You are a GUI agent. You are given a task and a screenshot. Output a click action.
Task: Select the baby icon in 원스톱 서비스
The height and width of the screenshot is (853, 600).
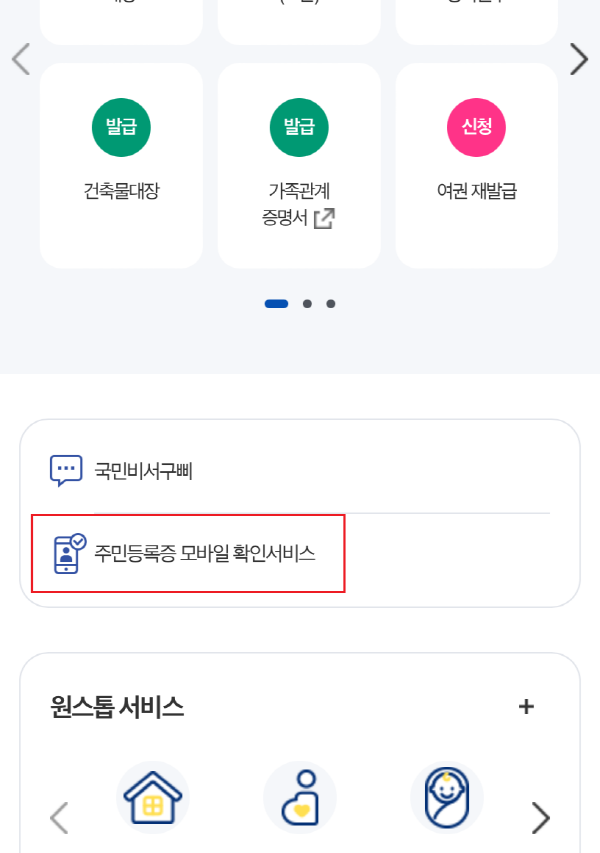pos(447,797)
